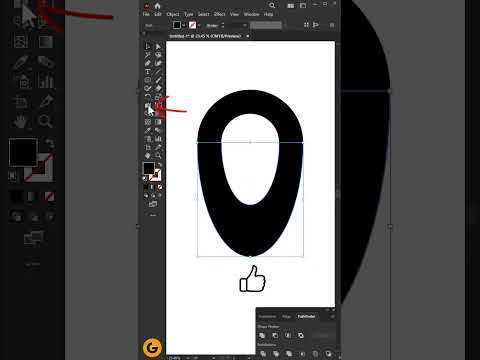Select the Blend tool

(158, 130)
